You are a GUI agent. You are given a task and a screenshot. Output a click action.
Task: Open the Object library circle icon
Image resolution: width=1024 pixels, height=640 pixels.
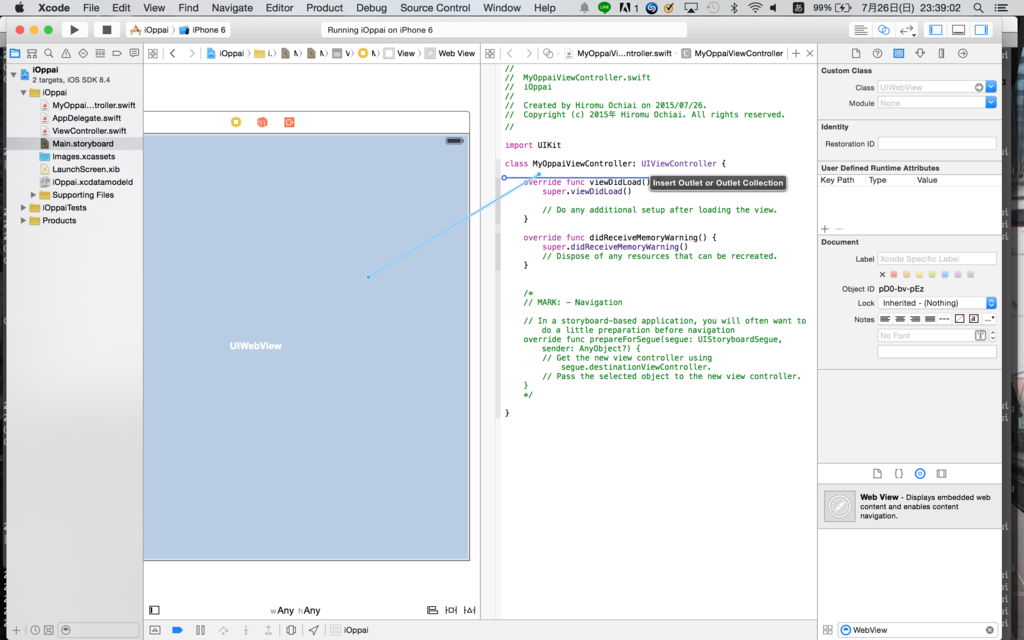click(x=920, y=473)
